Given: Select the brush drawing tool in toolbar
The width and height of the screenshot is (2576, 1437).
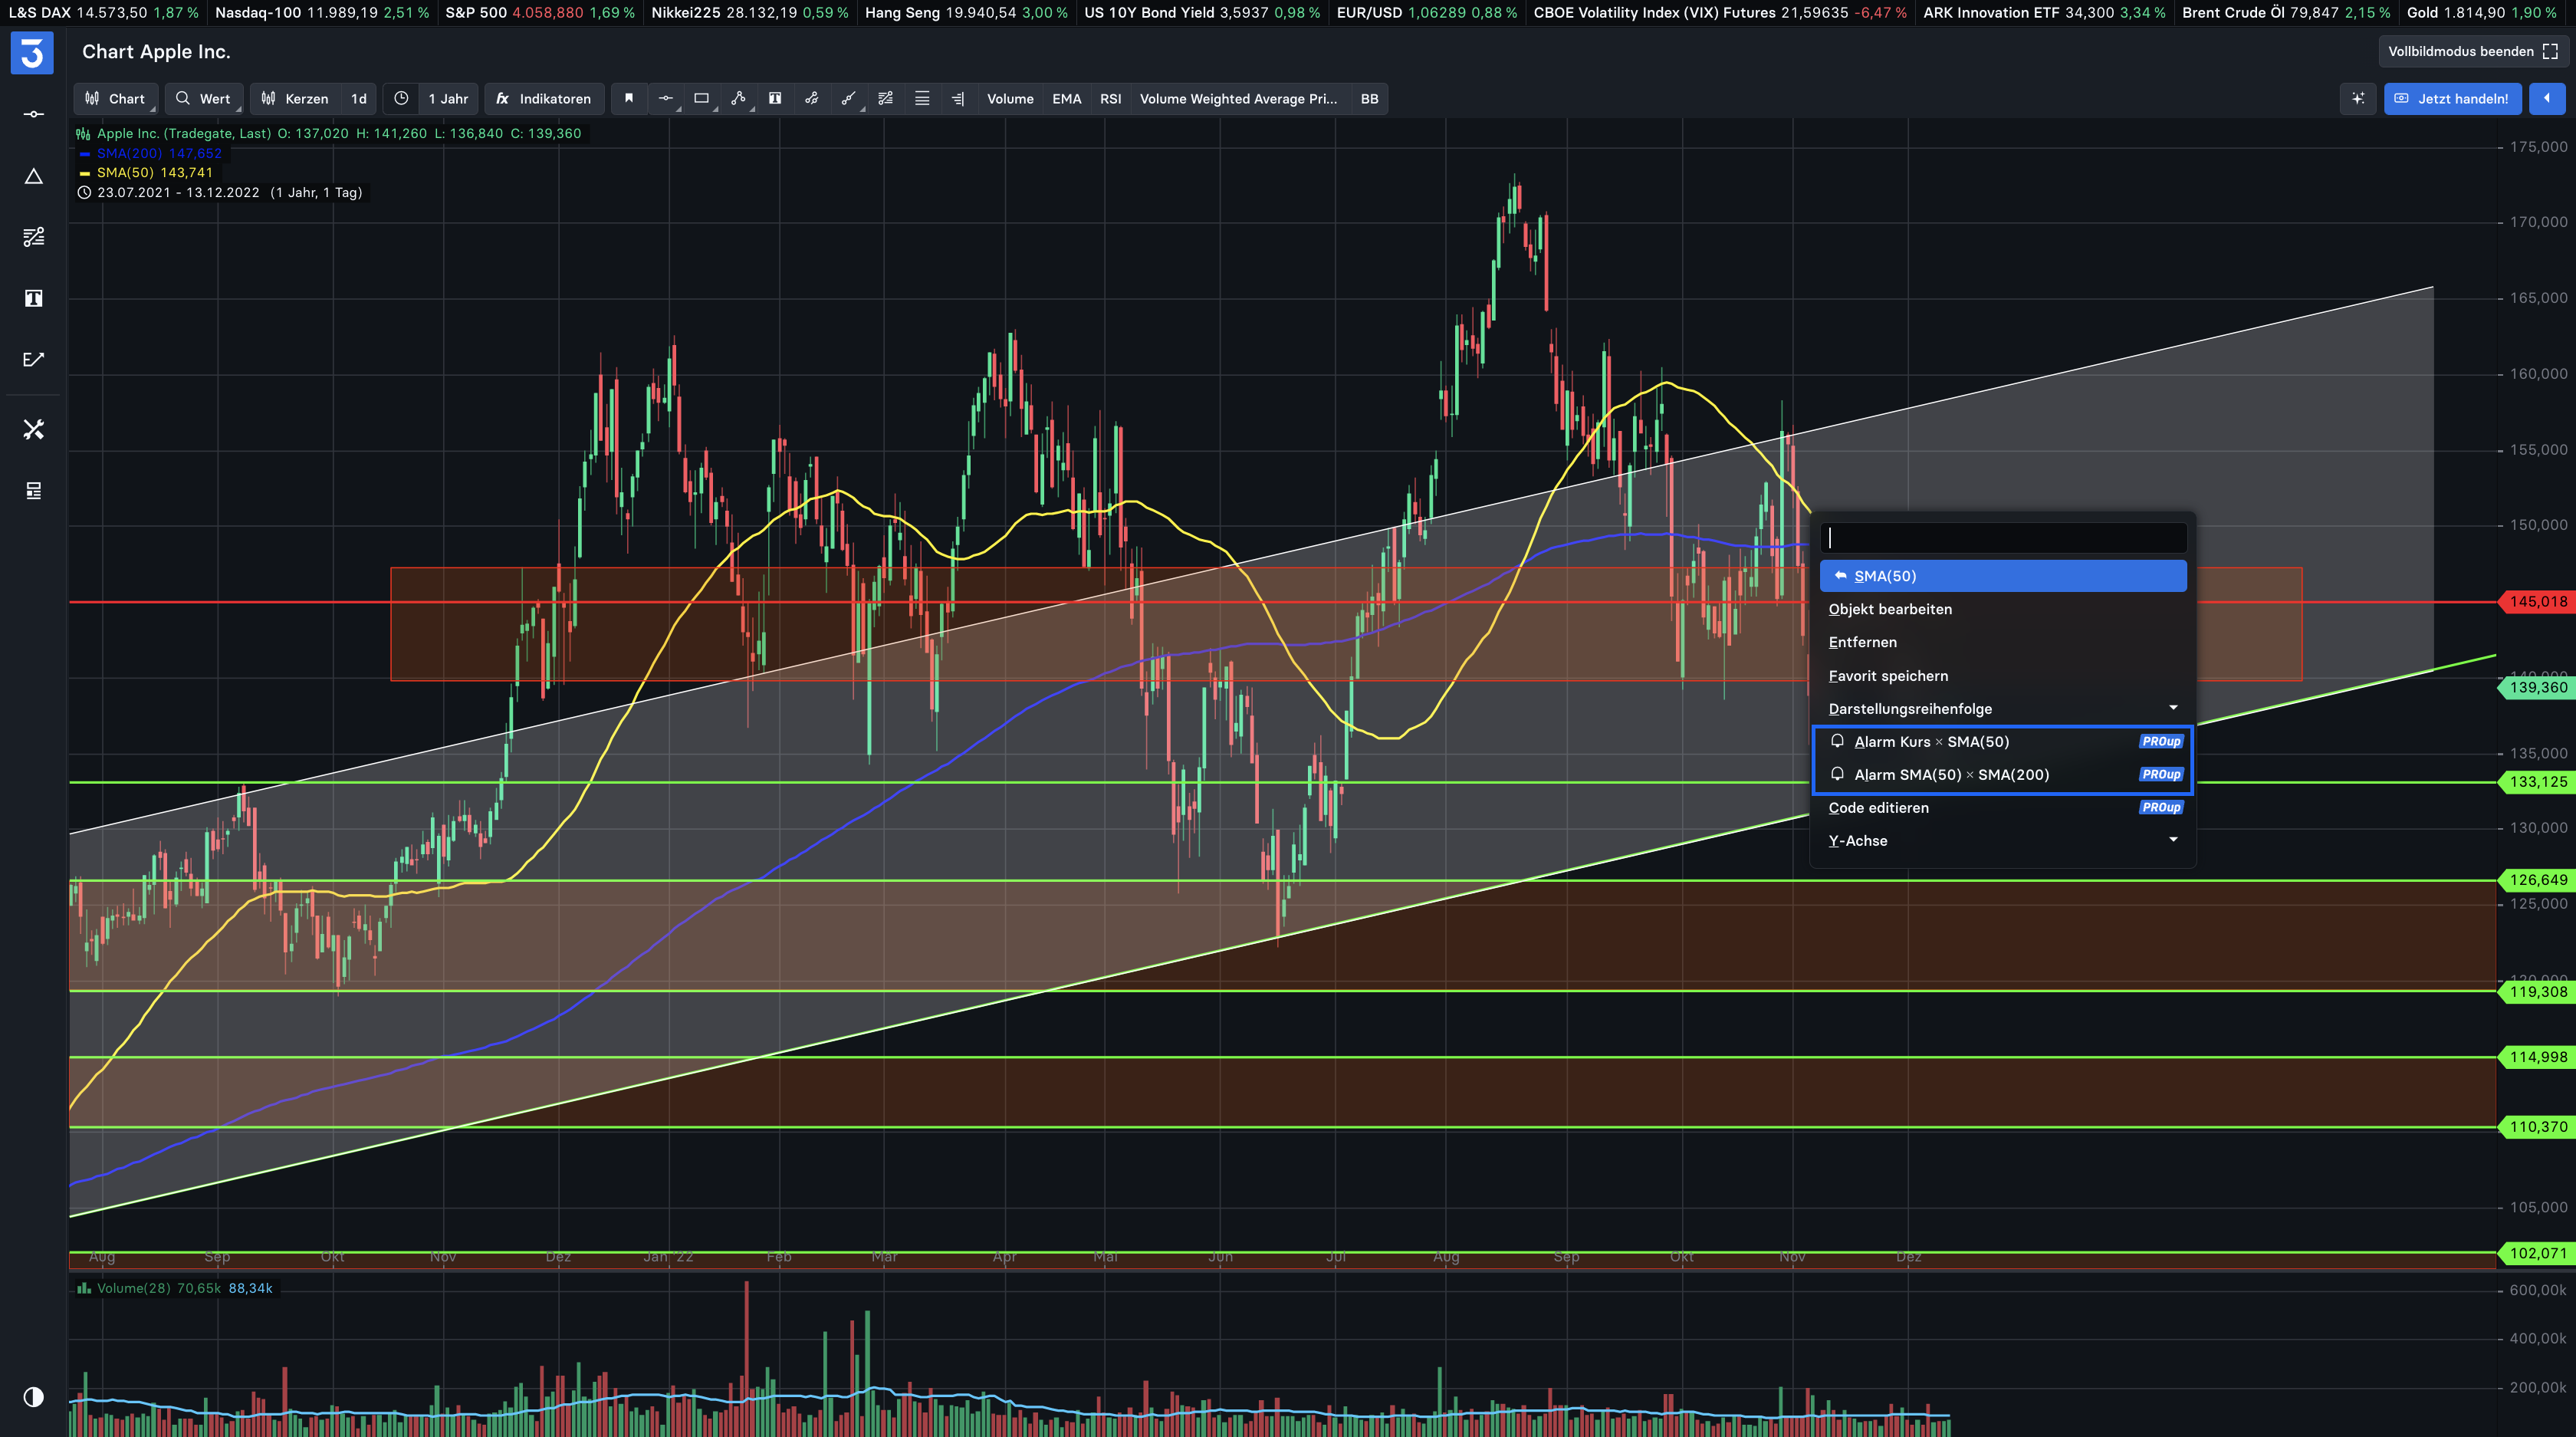Looking at the screenshot, I should tap(849, 98).
